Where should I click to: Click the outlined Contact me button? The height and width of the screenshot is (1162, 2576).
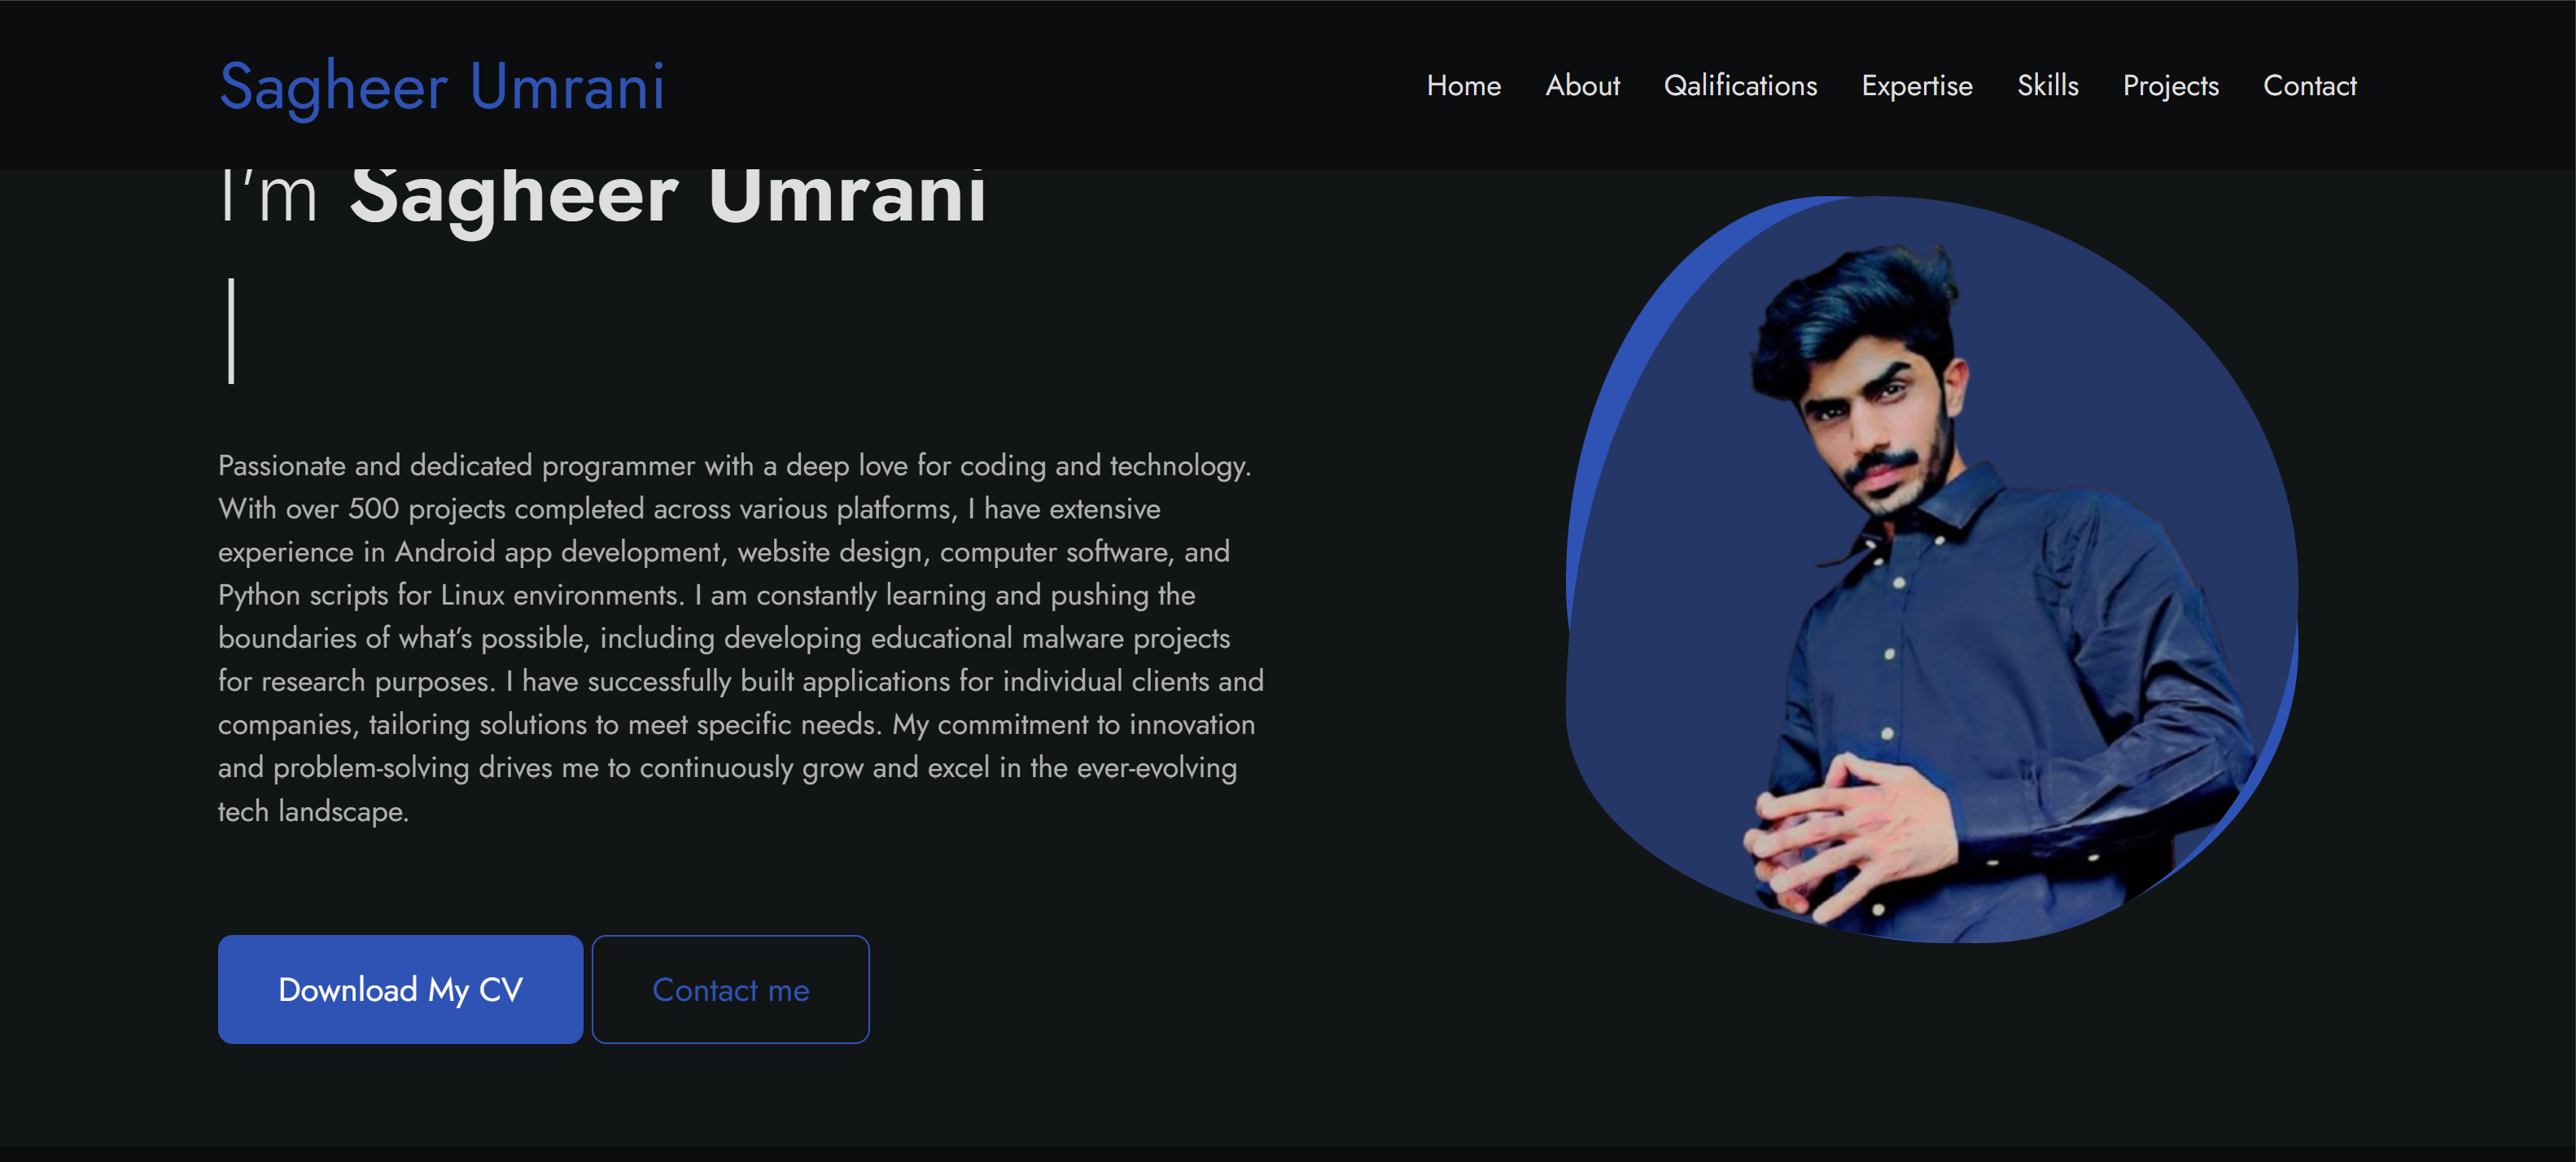730,990
